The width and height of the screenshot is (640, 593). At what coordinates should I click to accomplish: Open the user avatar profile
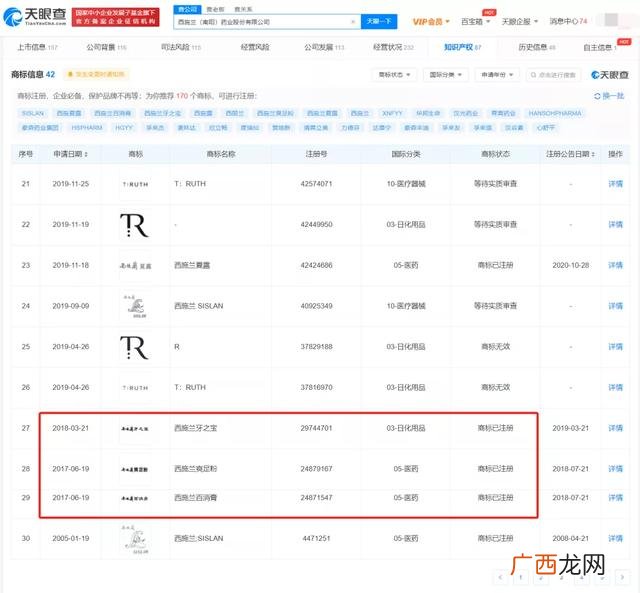pyautogui.click(x=611, y=20)
